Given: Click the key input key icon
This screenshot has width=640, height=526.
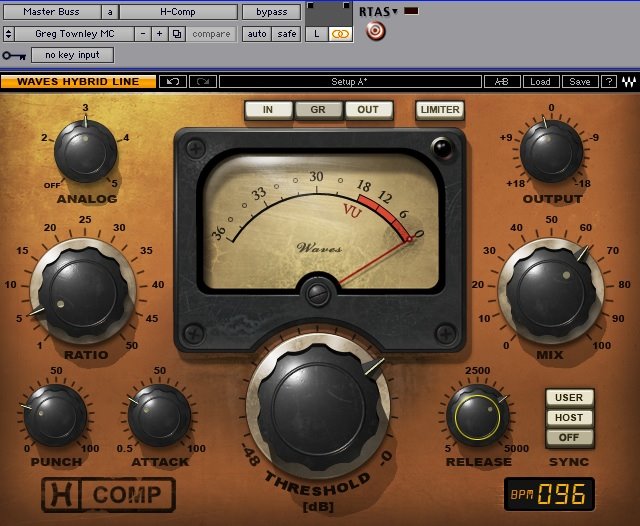Looking at the screenshot, I should tap(14, 55).
